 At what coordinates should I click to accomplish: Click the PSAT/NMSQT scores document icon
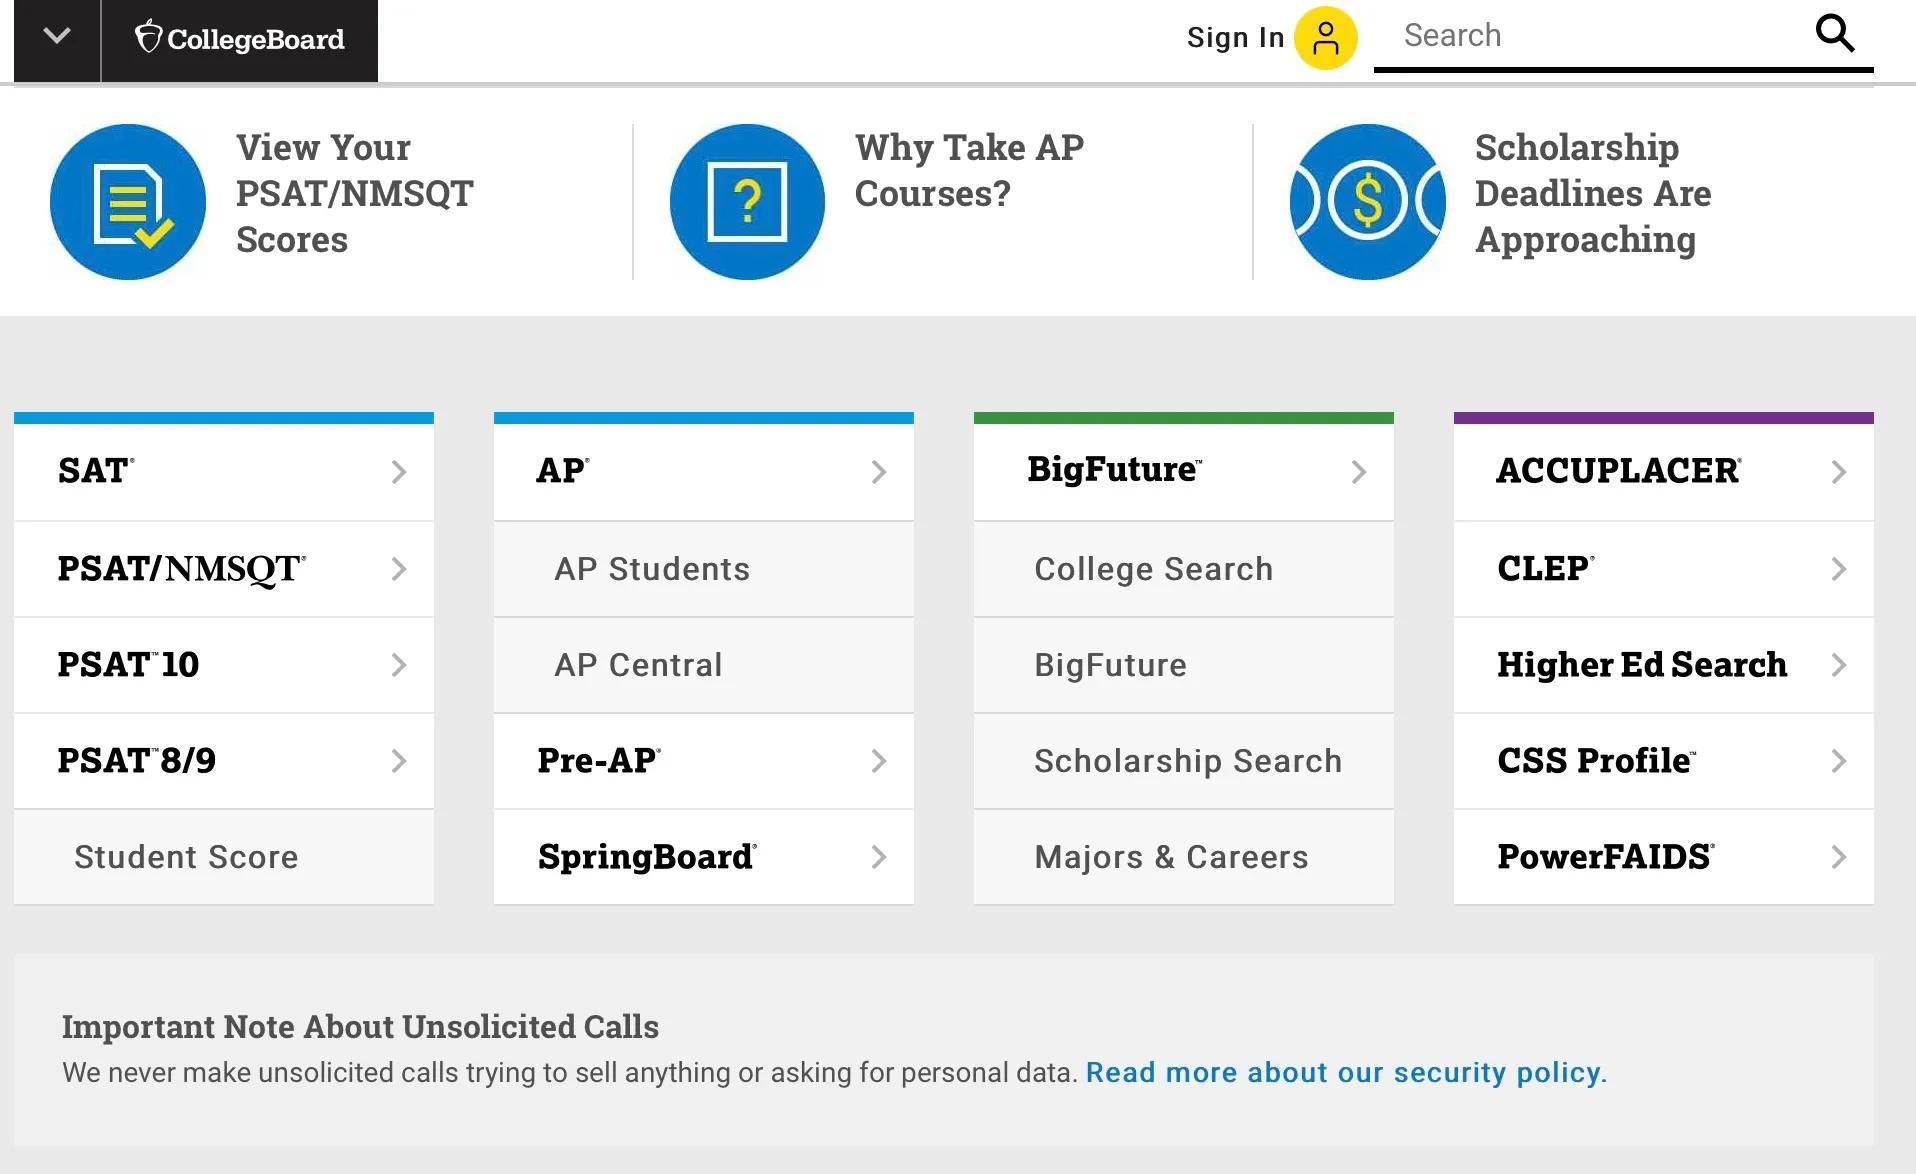[x=128, y=202]
